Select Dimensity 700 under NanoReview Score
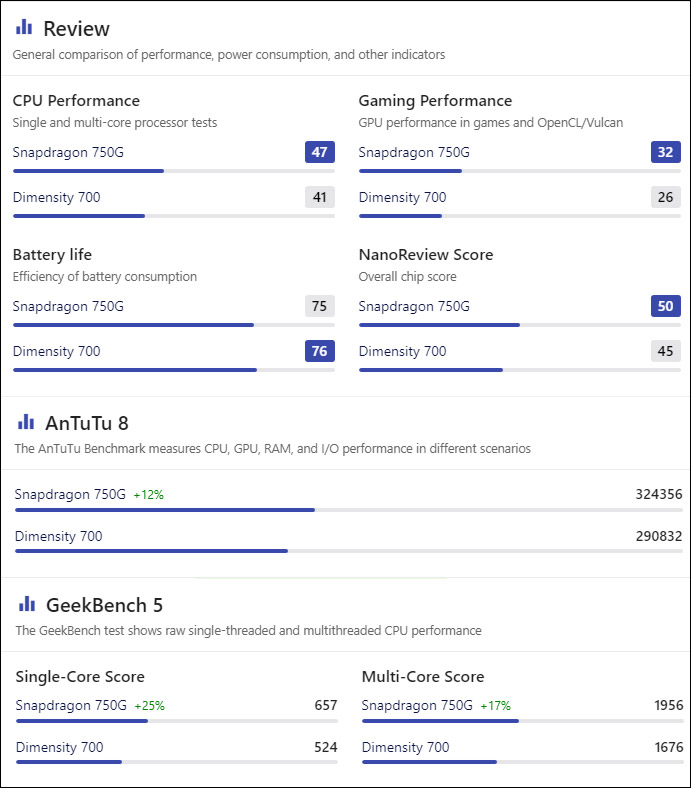 pyautogui.click(x=402, y=351)
